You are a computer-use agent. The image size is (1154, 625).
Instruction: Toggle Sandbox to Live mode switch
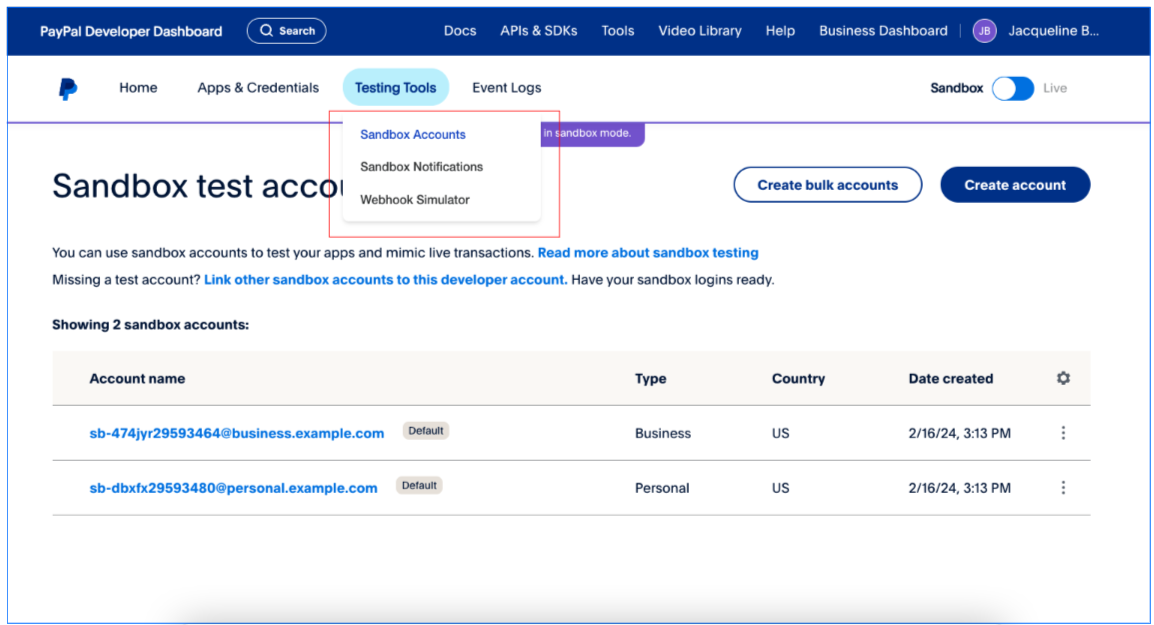click(x=1013, y=88)
